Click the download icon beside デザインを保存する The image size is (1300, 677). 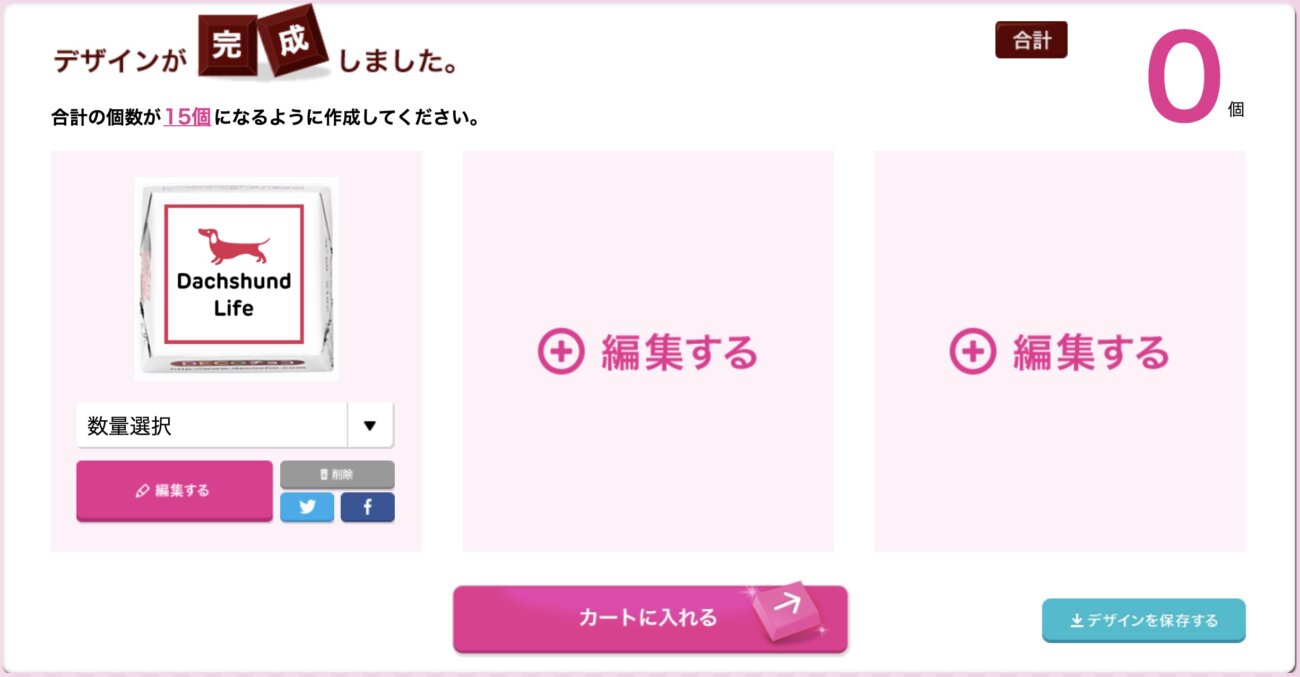tap(1077, 621)
